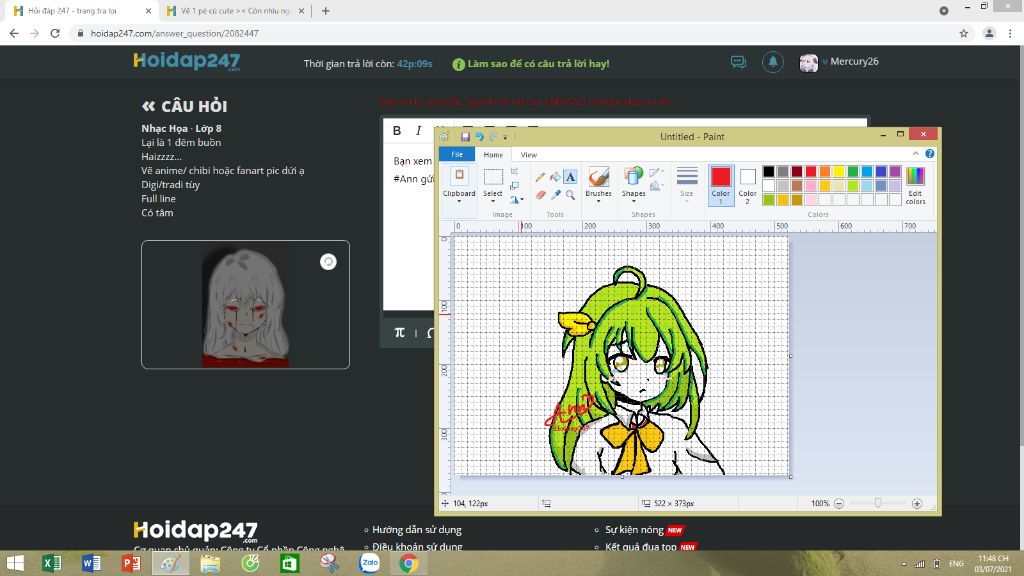
Task: Open Zalo from the taskbar
Action: point(370,563)
